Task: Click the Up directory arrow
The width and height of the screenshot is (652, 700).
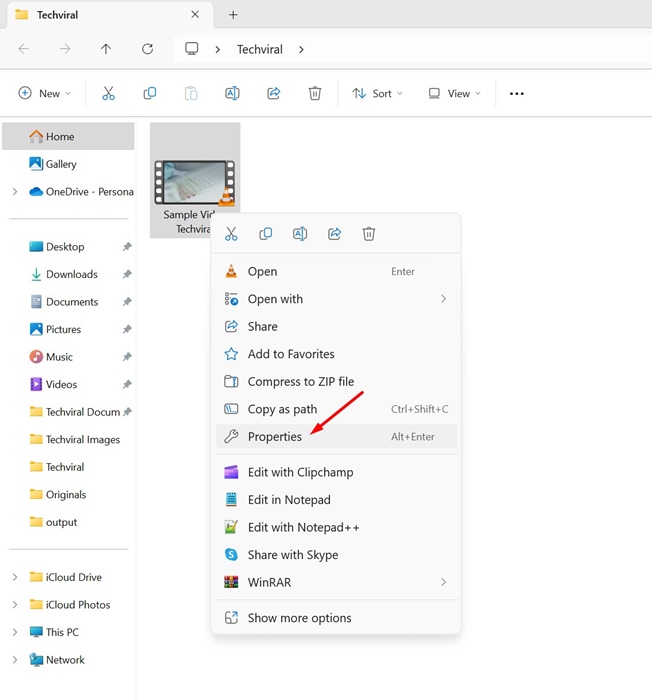Action: point(106,48)
